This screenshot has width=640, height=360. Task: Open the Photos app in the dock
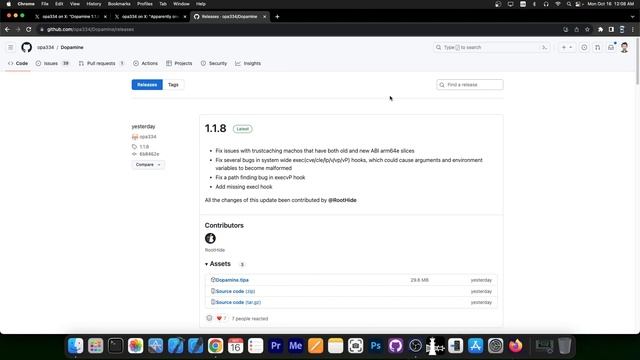(136, 346)
